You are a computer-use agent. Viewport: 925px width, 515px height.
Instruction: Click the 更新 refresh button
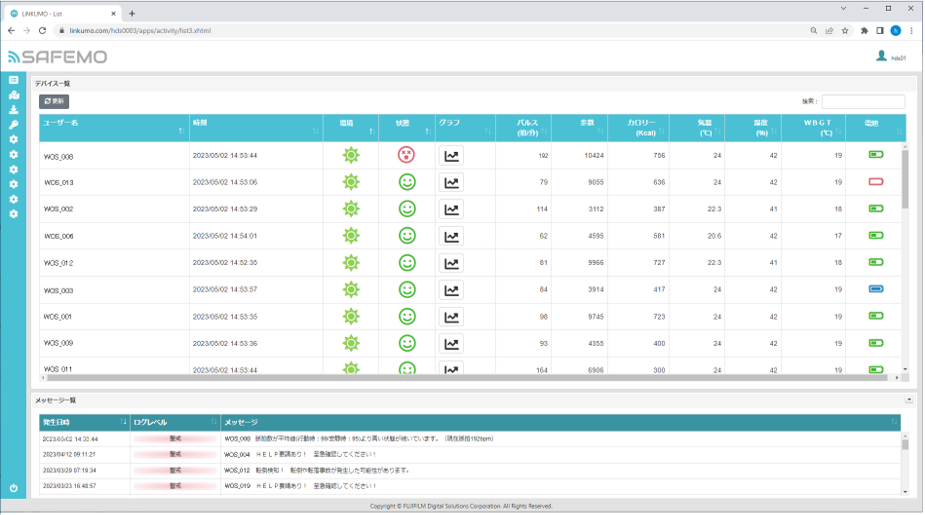pyautogui.click(x=54, y=101)
